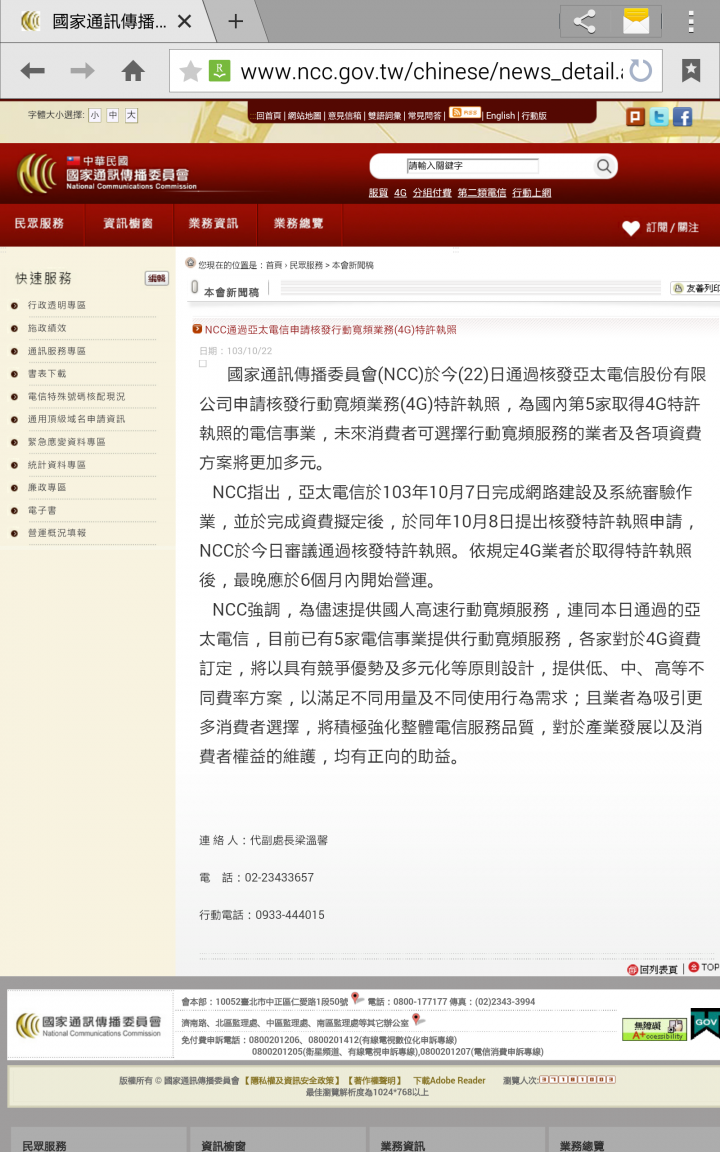Image resolution: width=720 pixels, height=1152 pixels.
Task: Open 營運概況填報 in sidebar
Action: tap(57, 533)
